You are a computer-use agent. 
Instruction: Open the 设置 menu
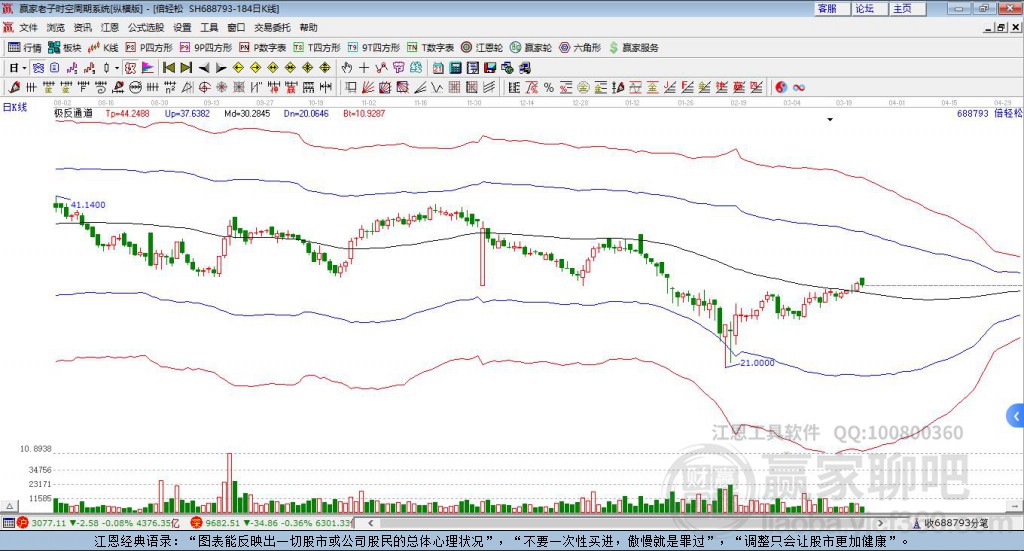pyautogui.click(x=182, y=27)
